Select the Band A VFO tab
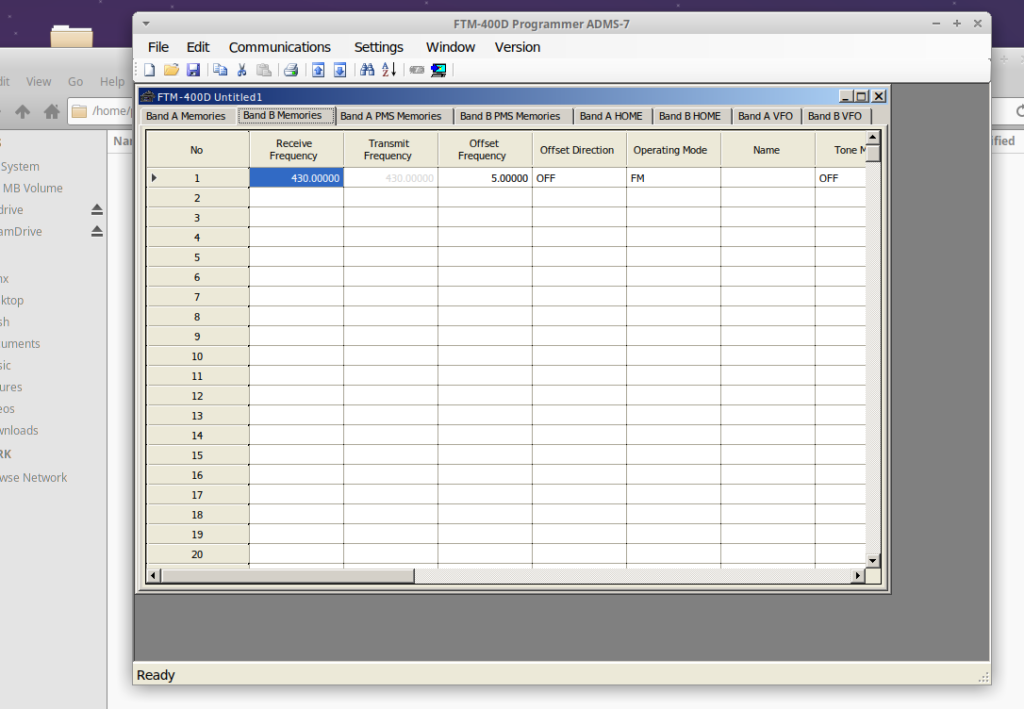Image resolution: width=1024 pixels, height=709 pixels. point(766,116)
